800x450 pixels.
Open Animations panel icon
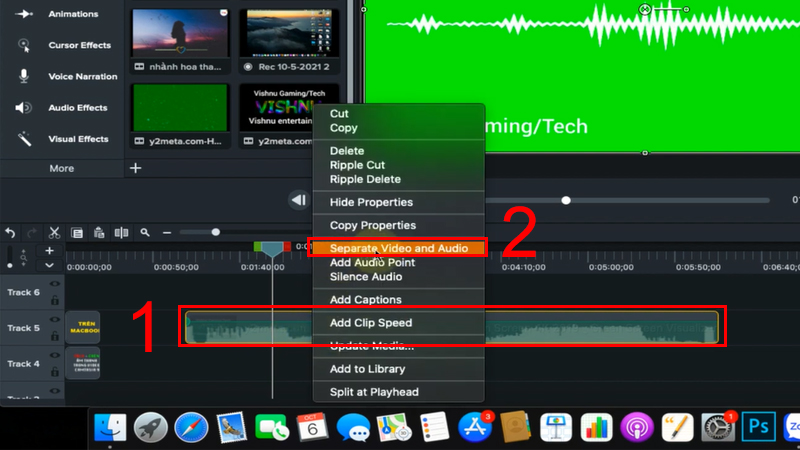pyautogui.click(x=24, y=14)
